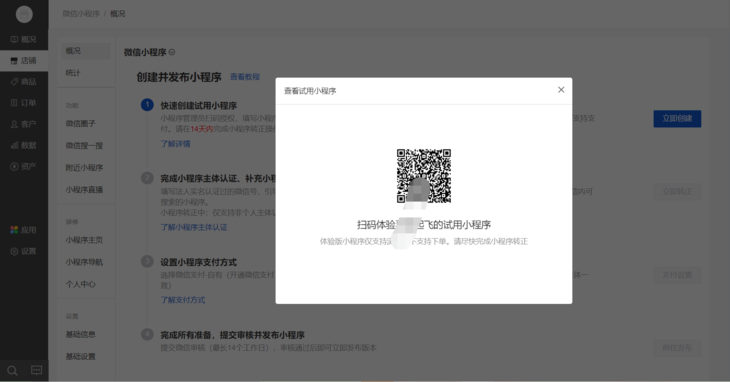The height and width of the screenshot is (382, 730).
Task: Open 微信圈子 menu item
Action: click(81, 123)
